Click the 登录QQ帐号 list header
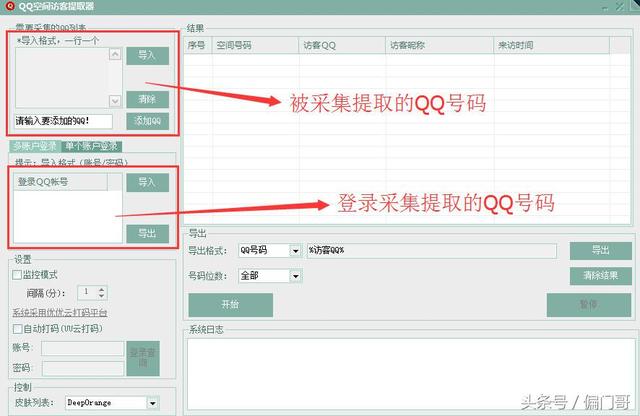The height and width of the screenshot is (416, 640). [x=61, y=182]
